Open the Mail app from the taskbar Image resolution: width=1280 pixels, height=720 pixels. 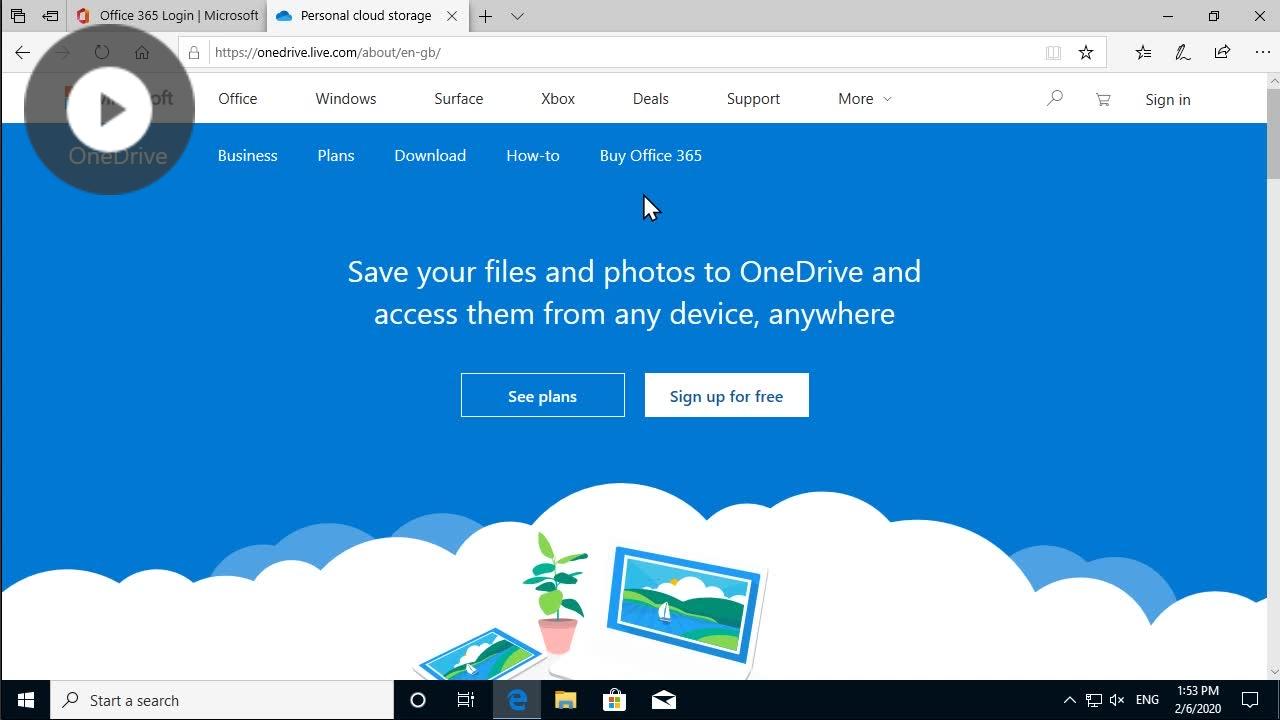tap(663, 700)
